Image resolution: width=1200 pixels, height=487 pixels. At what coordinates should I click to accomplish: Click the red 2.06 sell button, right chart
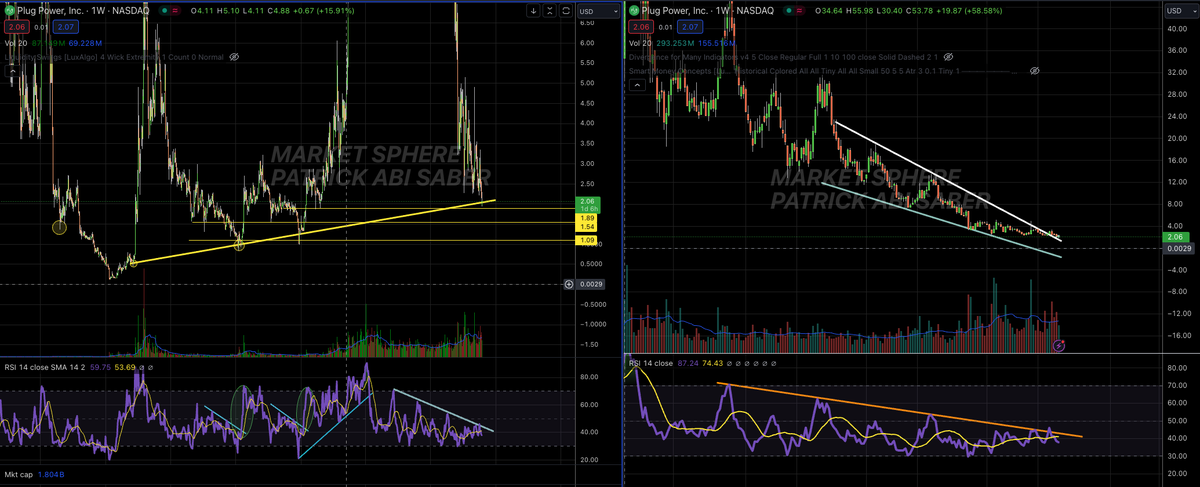pyautogui.click(x=642, y=27)
